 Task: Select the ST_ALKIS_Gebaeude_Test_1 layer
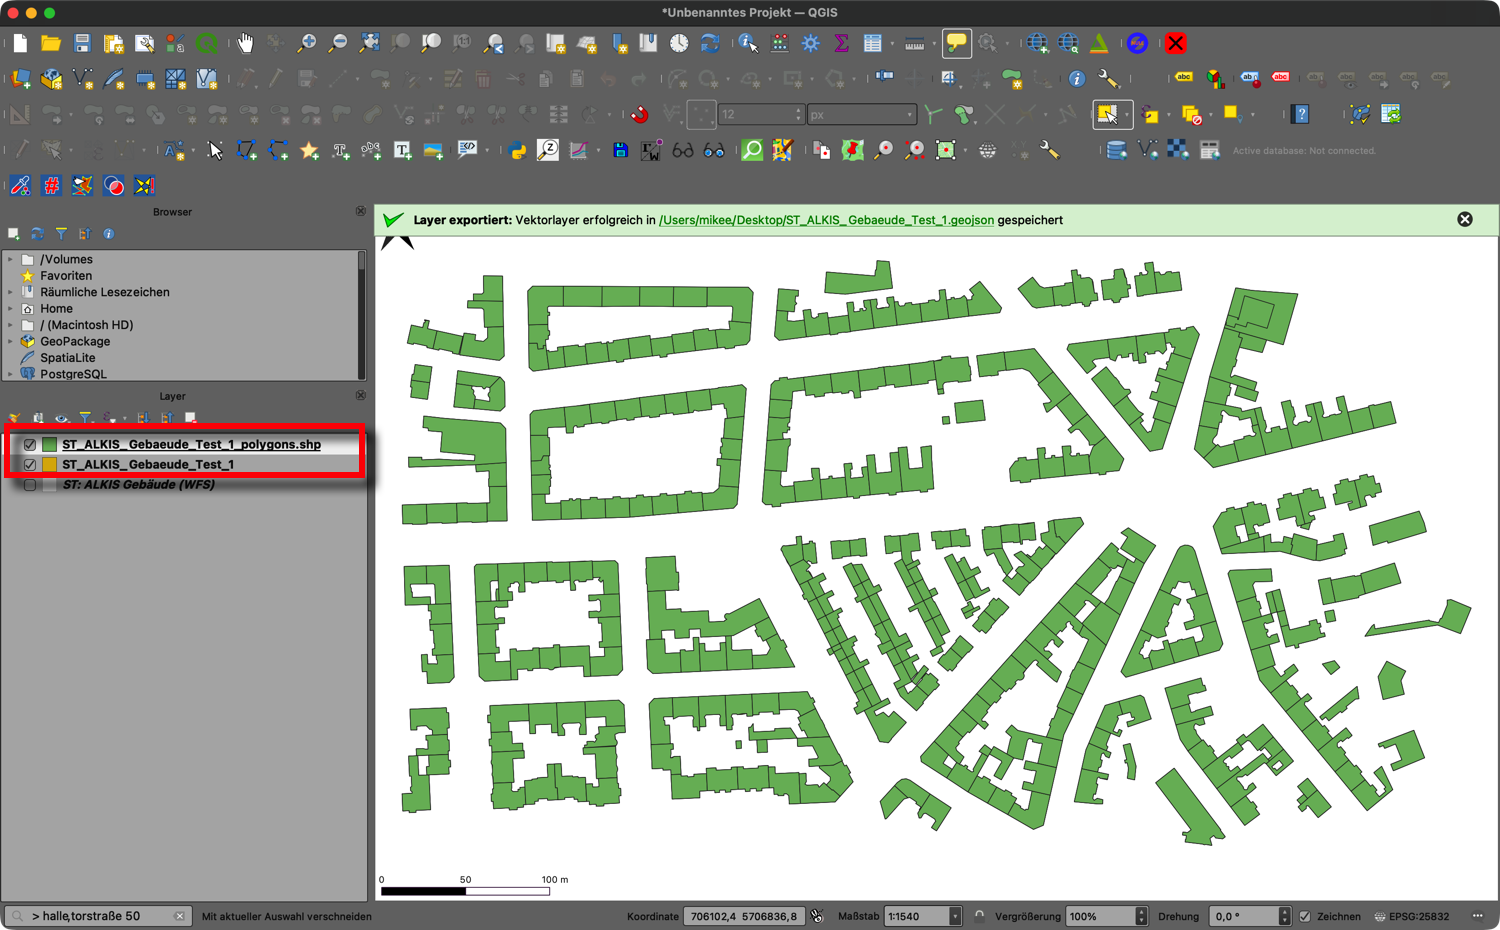[x=148, y=465]
